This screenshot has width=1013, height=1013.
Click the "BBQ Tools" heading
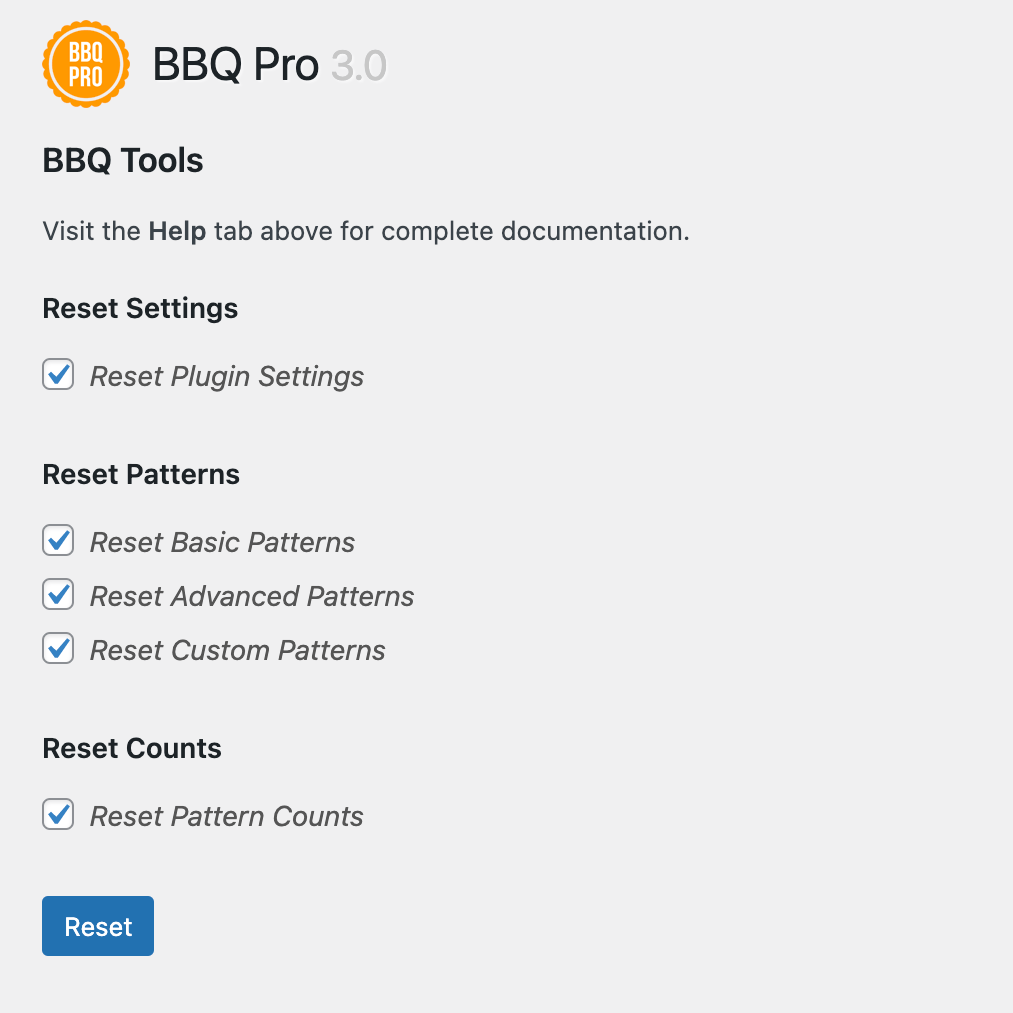coord(123,161)
